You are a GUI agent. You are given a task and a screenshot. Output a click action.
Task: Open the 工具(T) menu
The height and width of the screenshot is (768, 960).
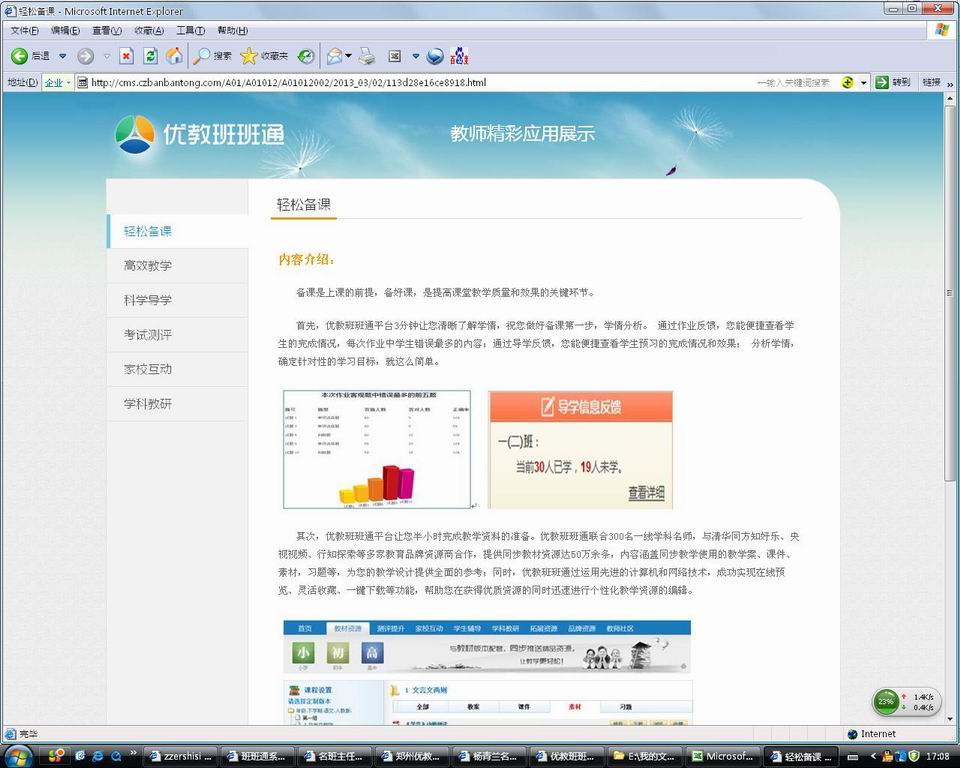point(190,31)
